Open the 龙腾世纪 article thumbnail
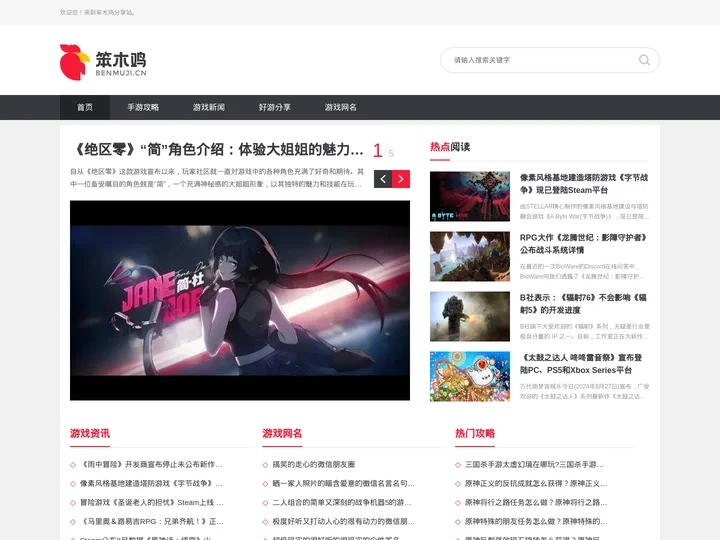 tap(470, 256)
